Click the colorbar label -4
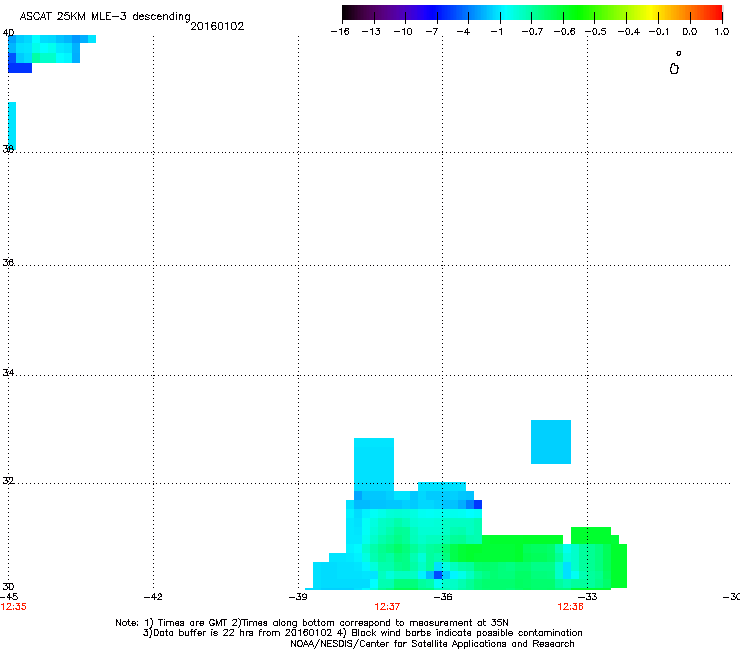 [x=463, y=32]
